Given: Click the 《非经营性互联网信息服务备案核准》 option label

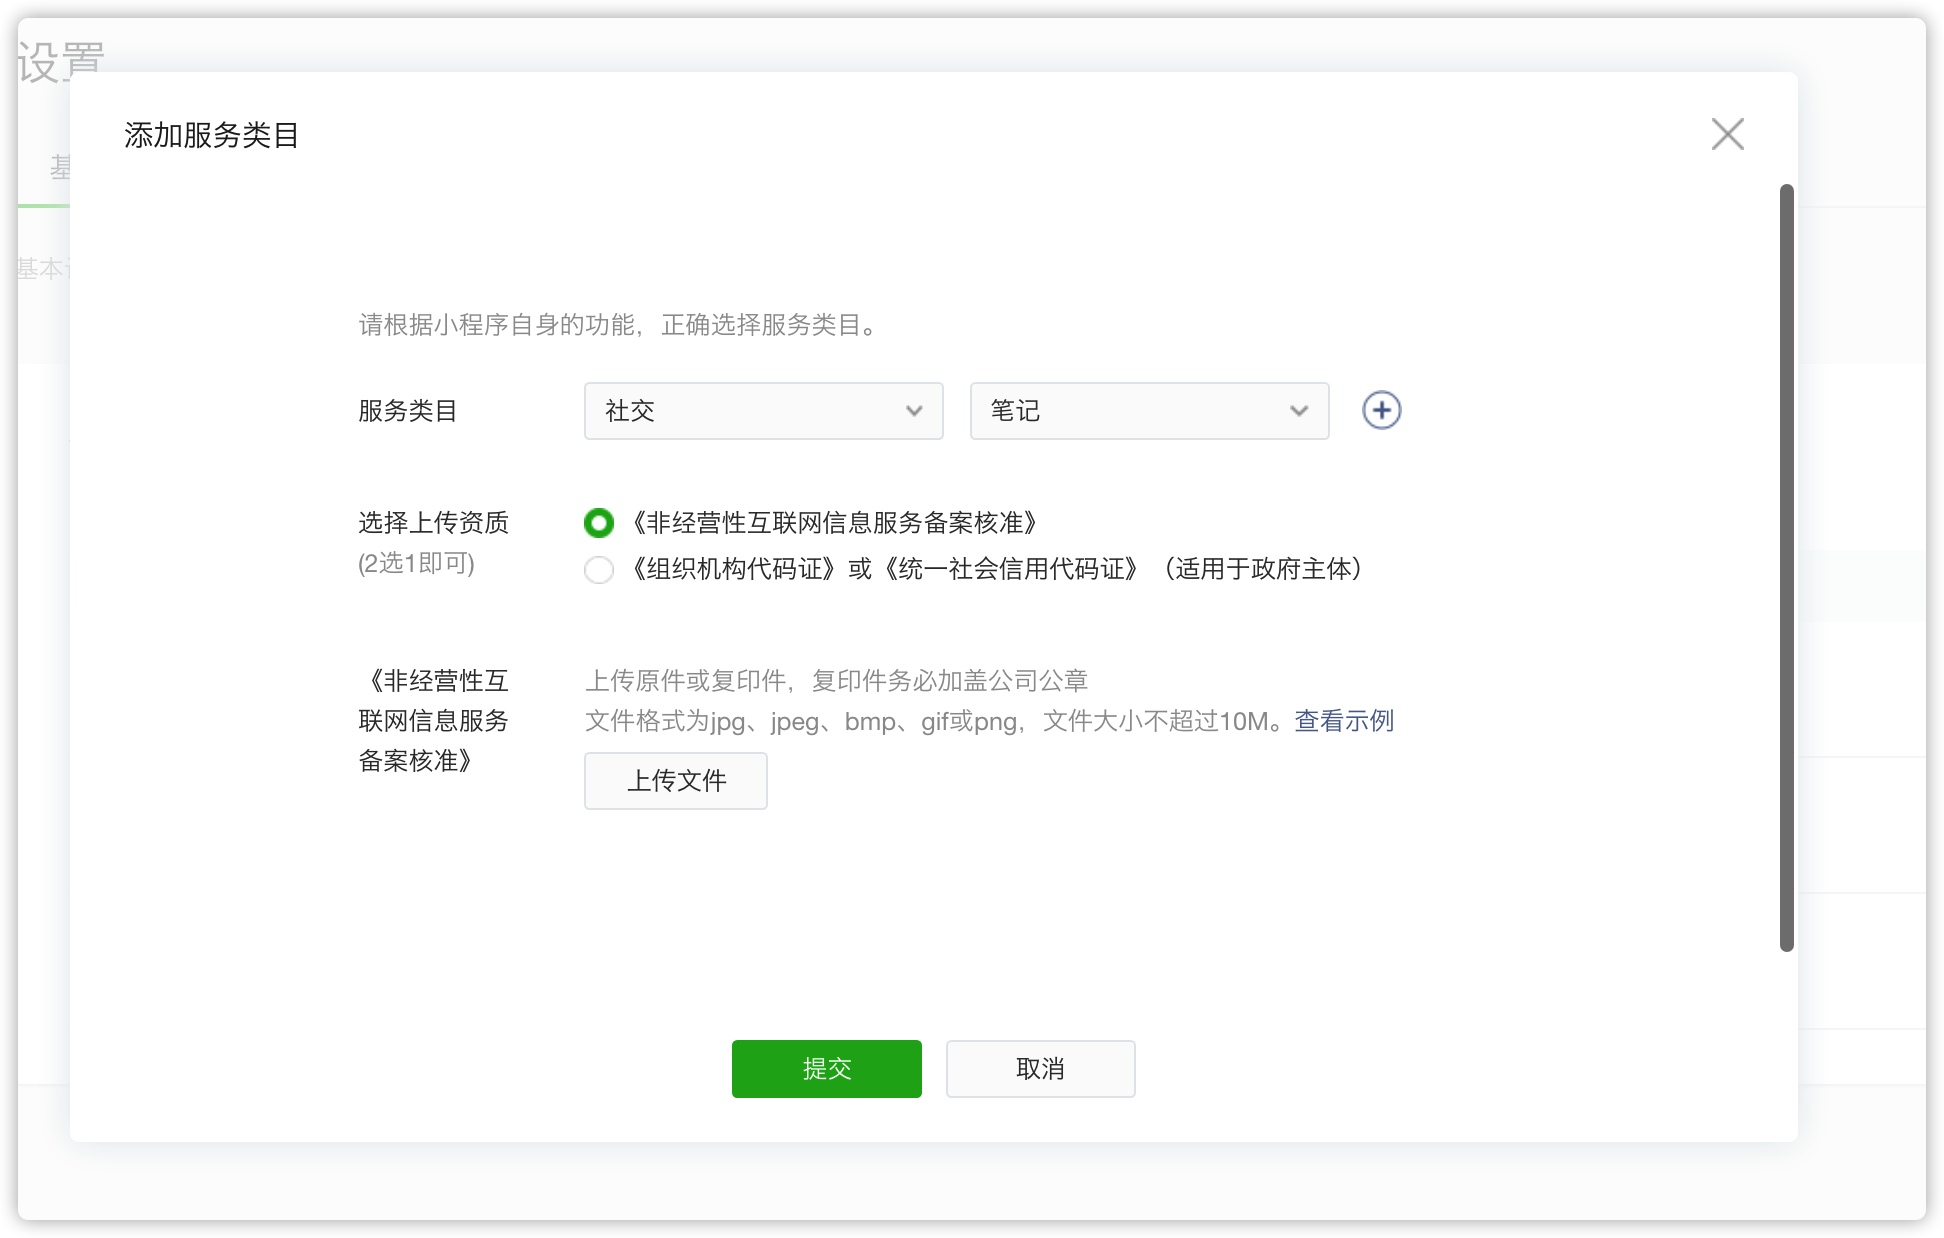Looking at the screenshot, I should point(835,523).
